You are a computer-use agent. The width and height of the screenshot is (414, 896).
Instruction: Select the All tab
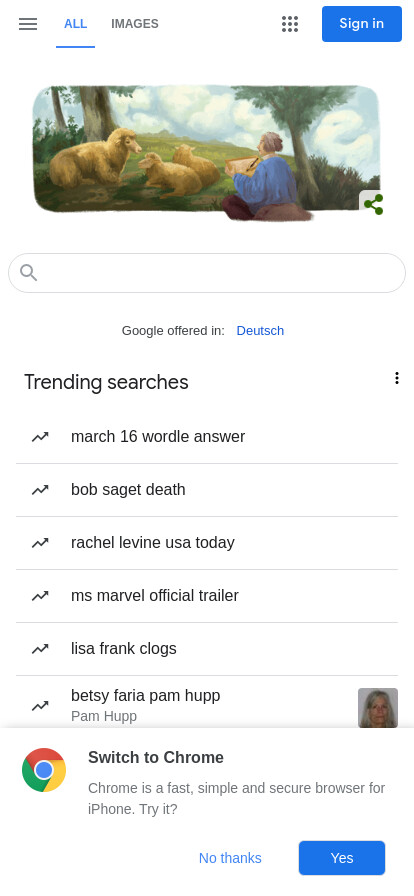pos(75,24)
